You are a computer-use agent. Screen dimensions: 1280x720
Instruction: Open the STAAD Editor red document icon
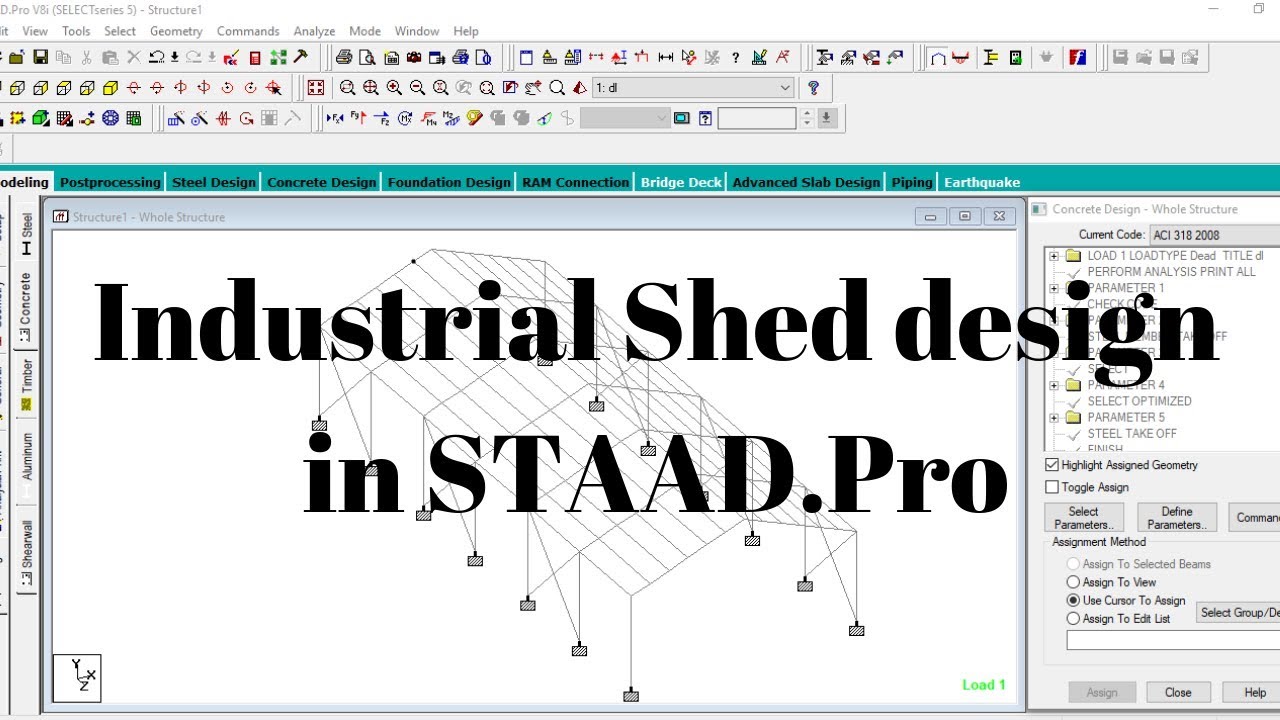coord(254,57)
